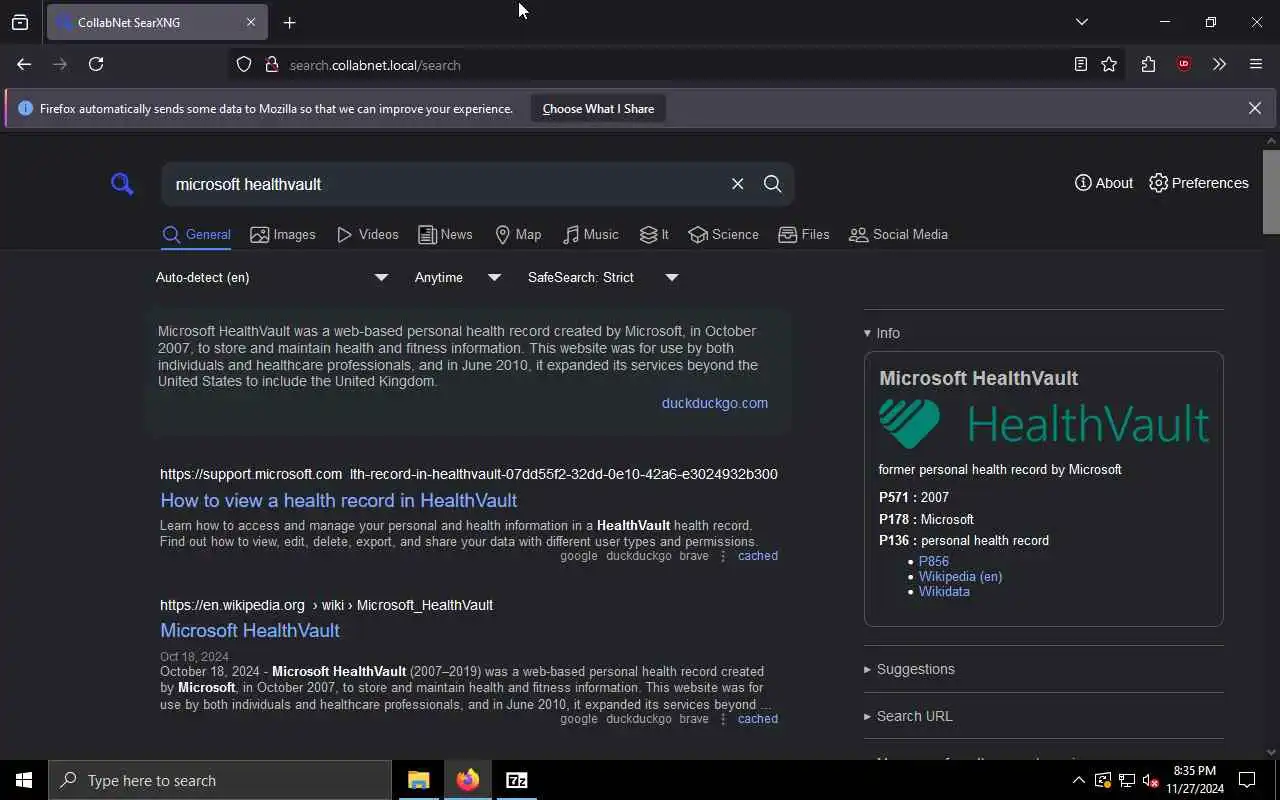Click Choose What I Share button
This screenshot has width=1280, height=800.
point(598,109)
